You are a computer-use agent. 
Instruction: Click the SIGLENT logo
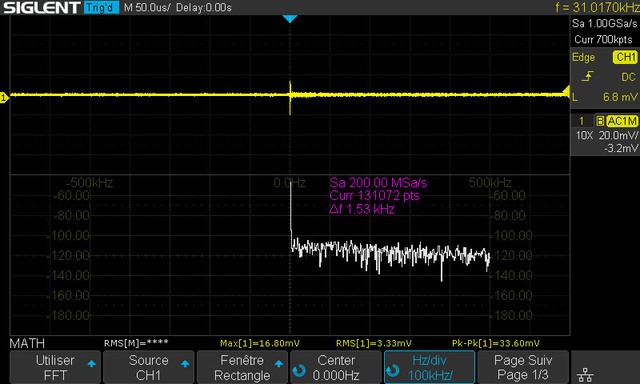pos(41,7)
